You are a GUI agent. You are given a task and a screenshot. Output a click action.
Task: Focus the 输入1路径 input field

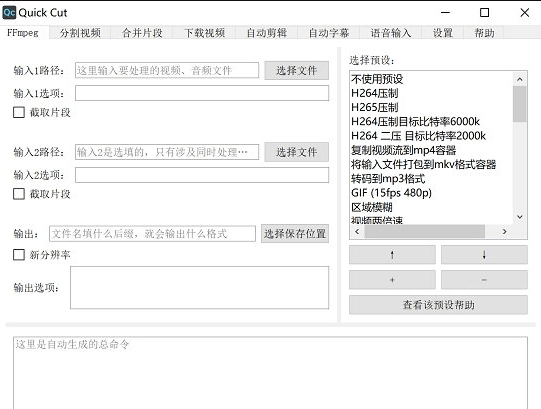[167, 70]
